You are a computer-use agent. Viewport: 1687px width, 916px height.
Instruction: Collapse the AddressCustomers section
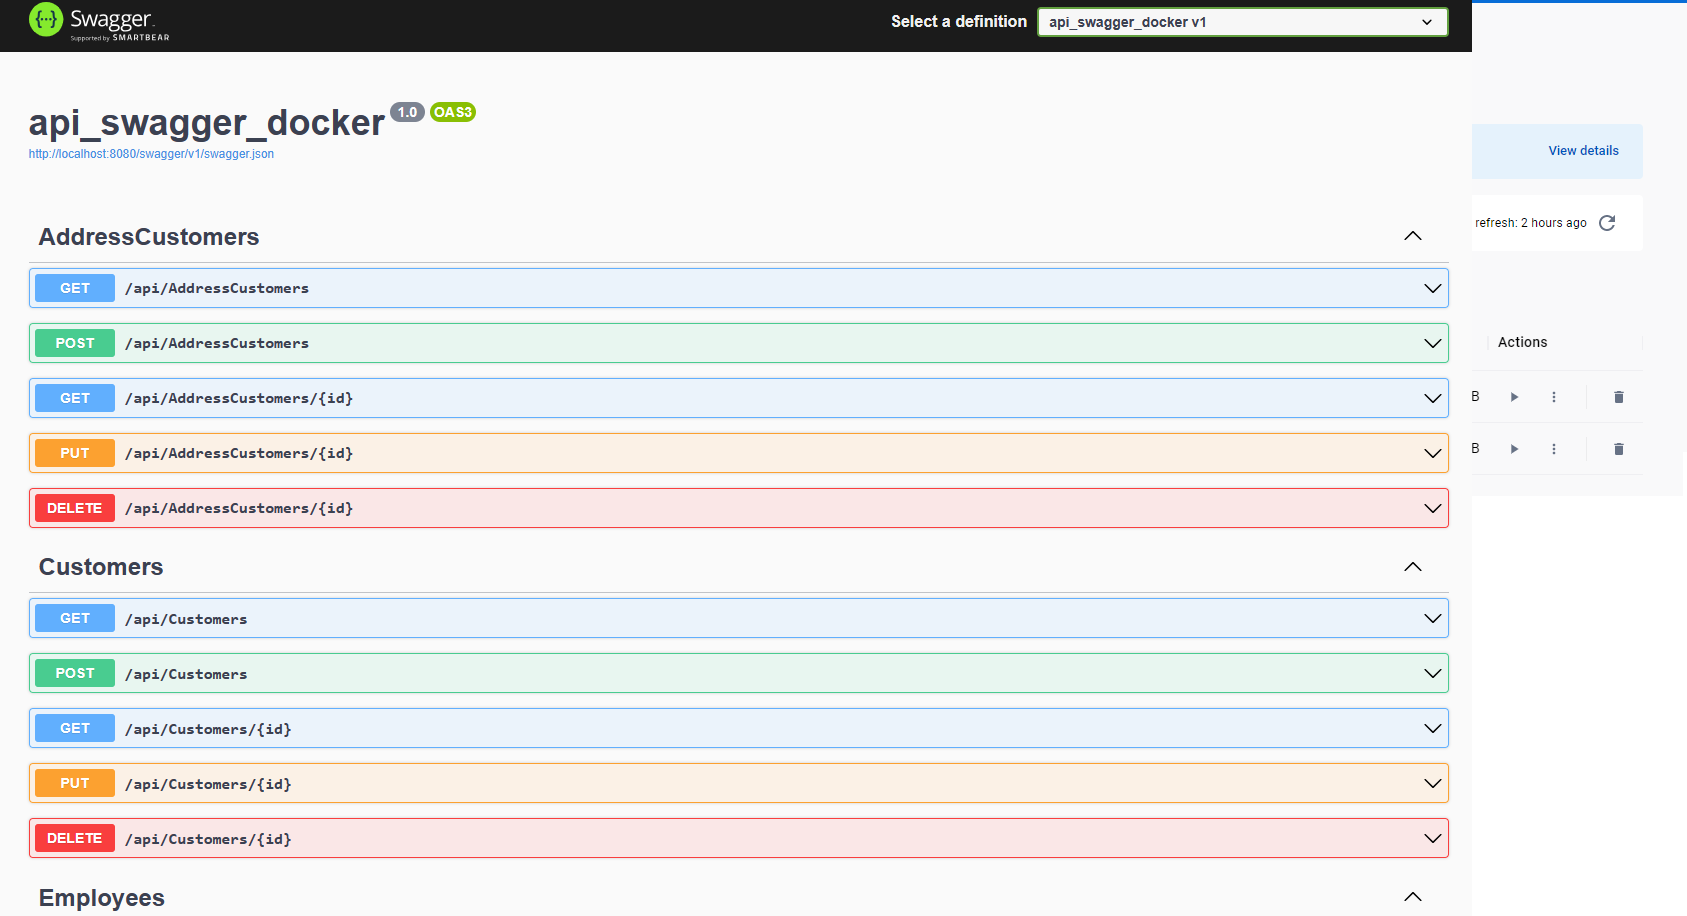click(x=1412, y=236)
